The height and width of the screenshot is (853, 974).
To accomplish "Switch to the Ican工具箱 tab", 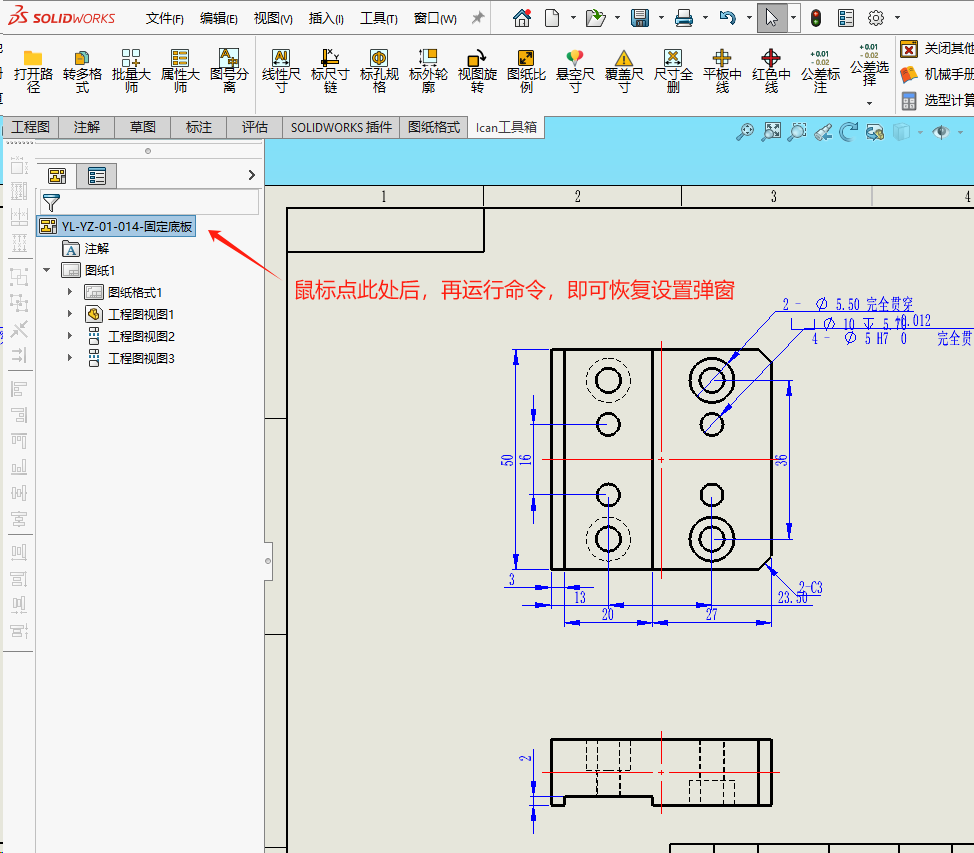I will [505, 127].
